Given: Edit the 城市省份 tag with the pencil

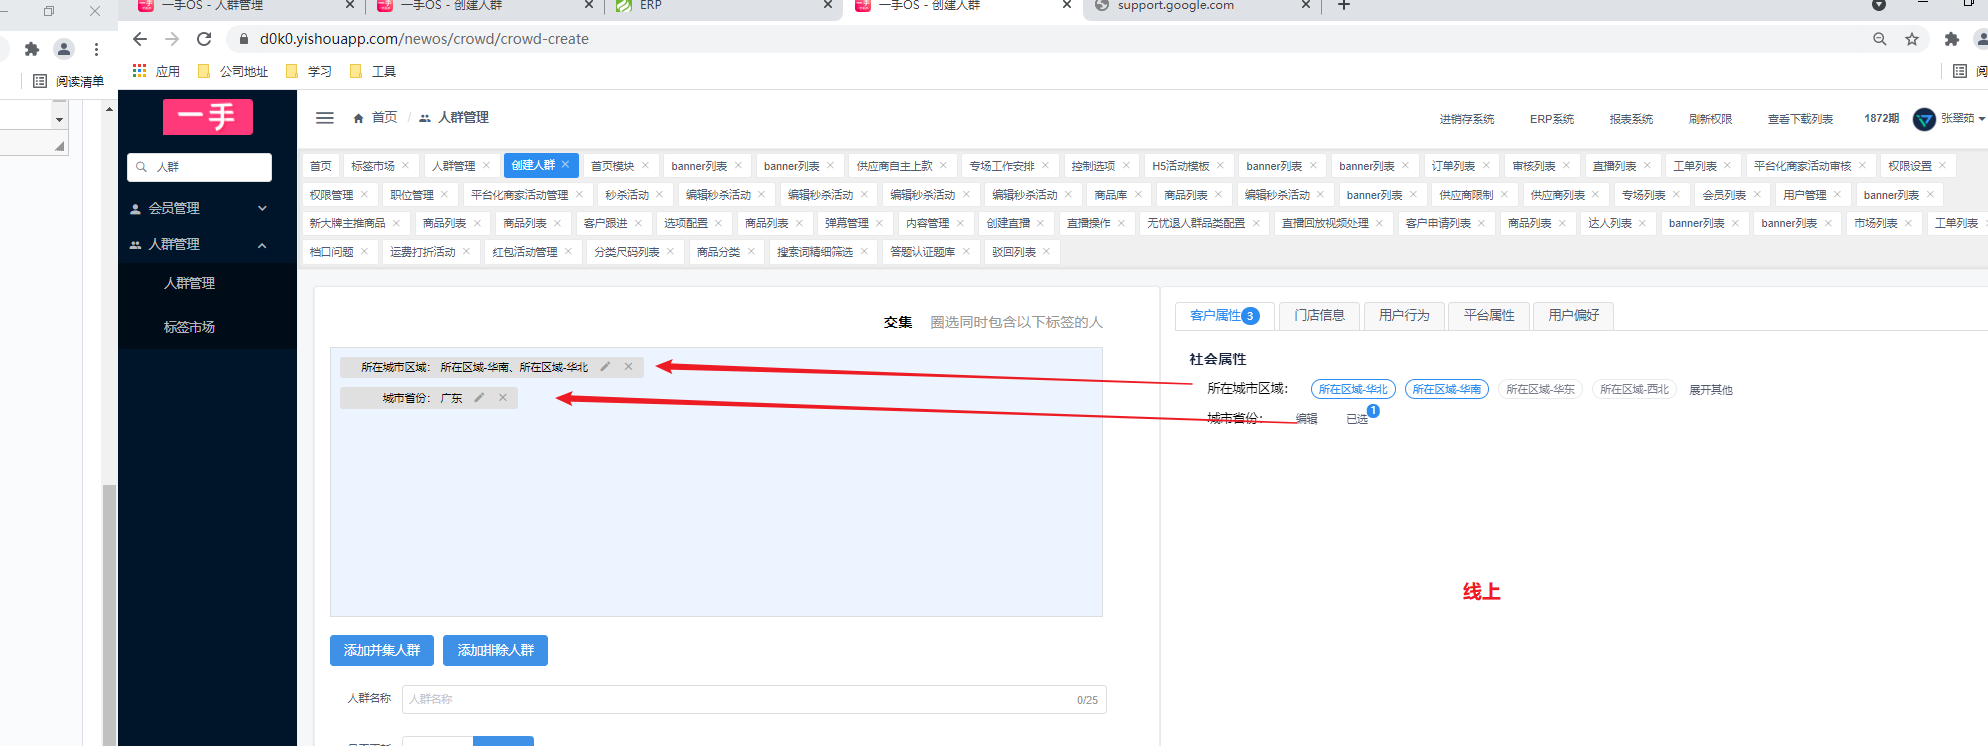Looking at the screenshot, I should coord(479,398).
